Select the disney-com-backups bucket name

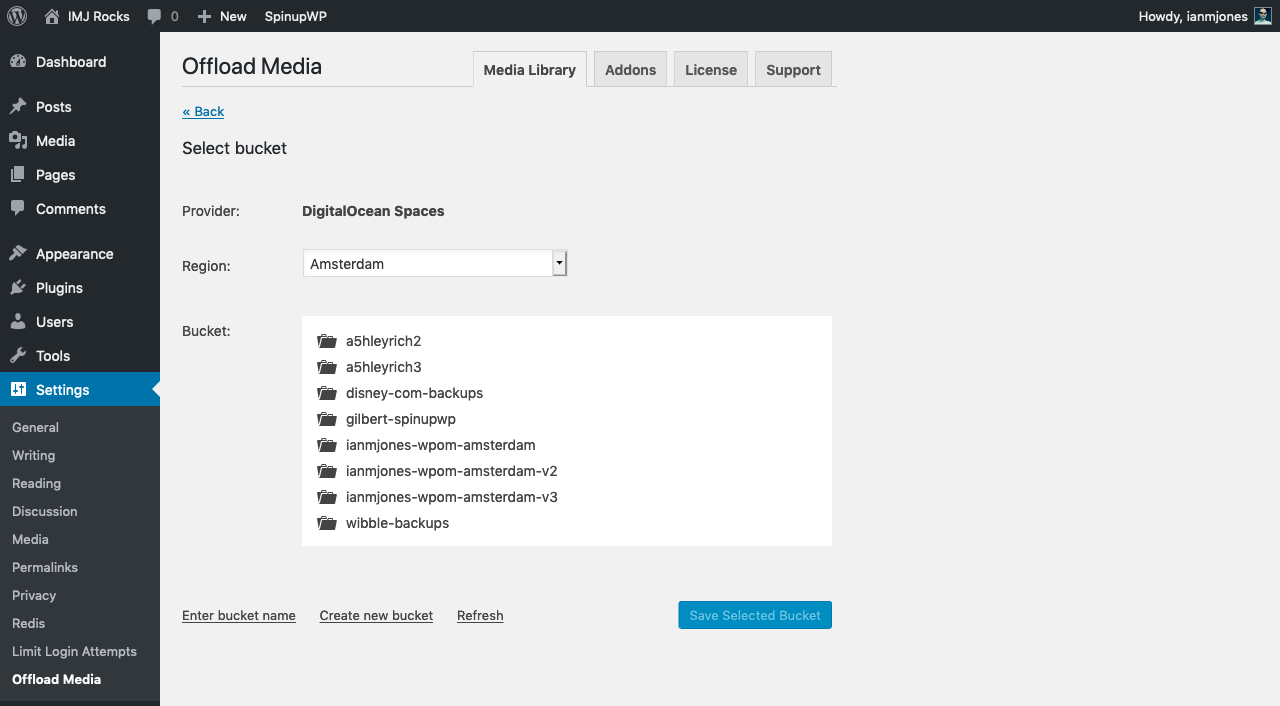tap(414, 393)
